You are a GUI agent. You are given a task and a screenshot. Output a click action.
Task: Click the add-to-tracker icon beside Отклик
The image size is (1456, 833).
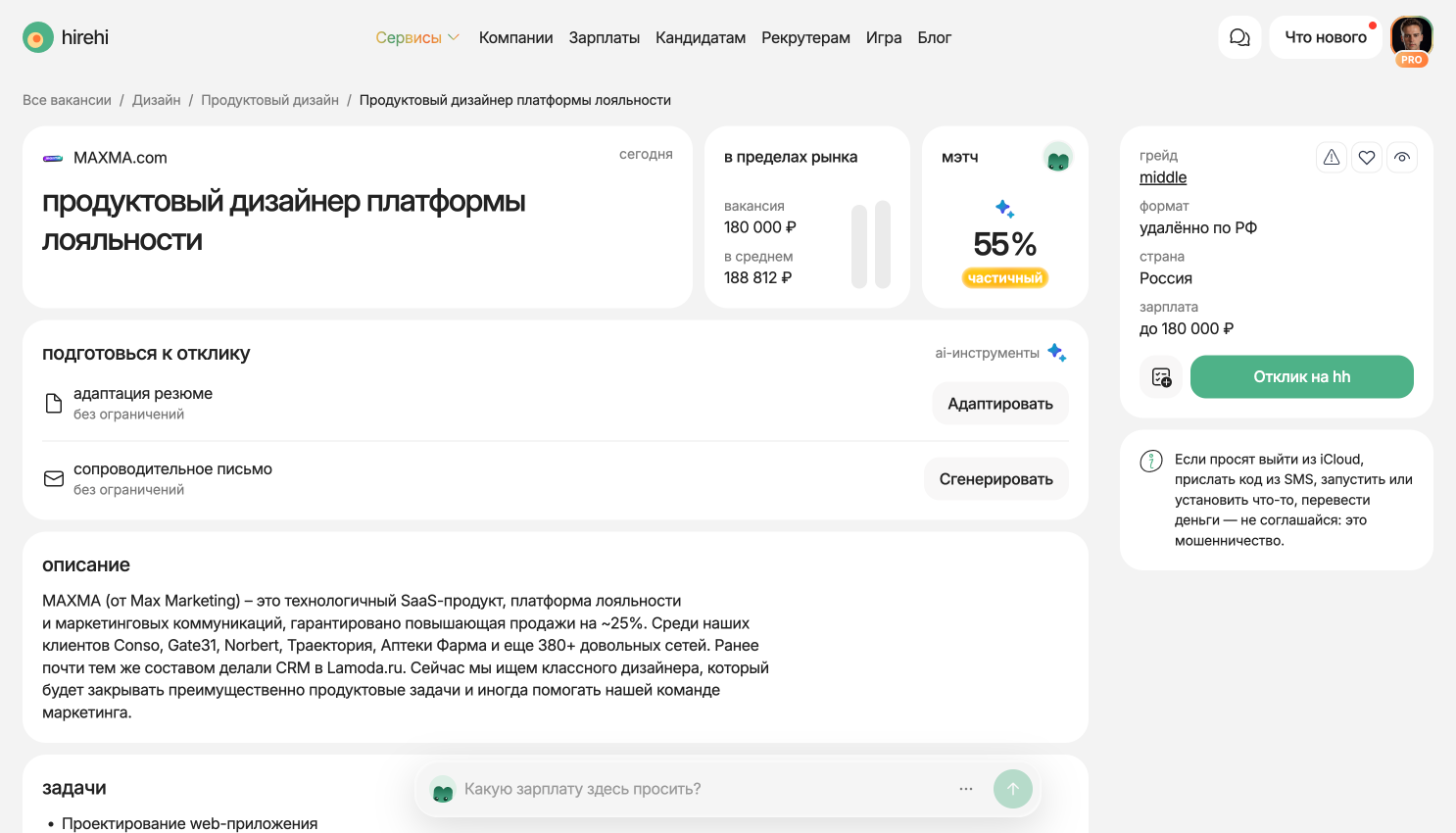(1161, 377)
